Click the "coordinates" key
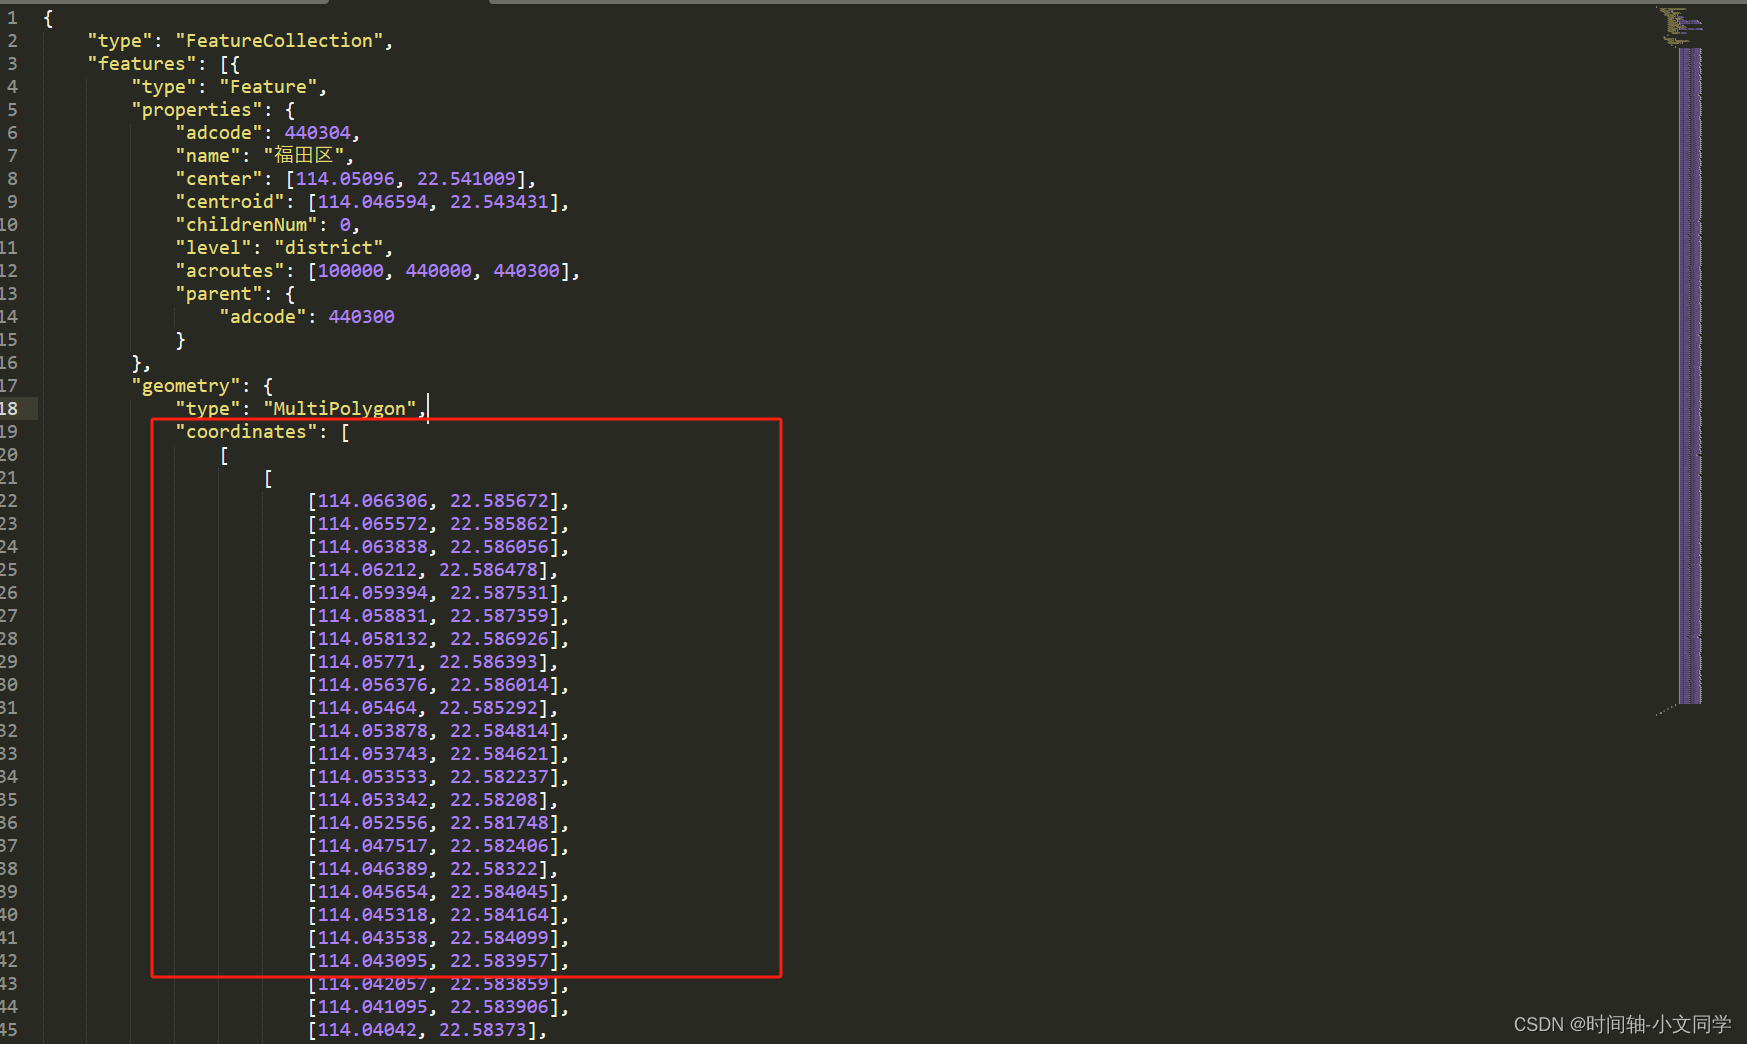Viewport: 1747px width, 1044px height. (x=246, y=432)
